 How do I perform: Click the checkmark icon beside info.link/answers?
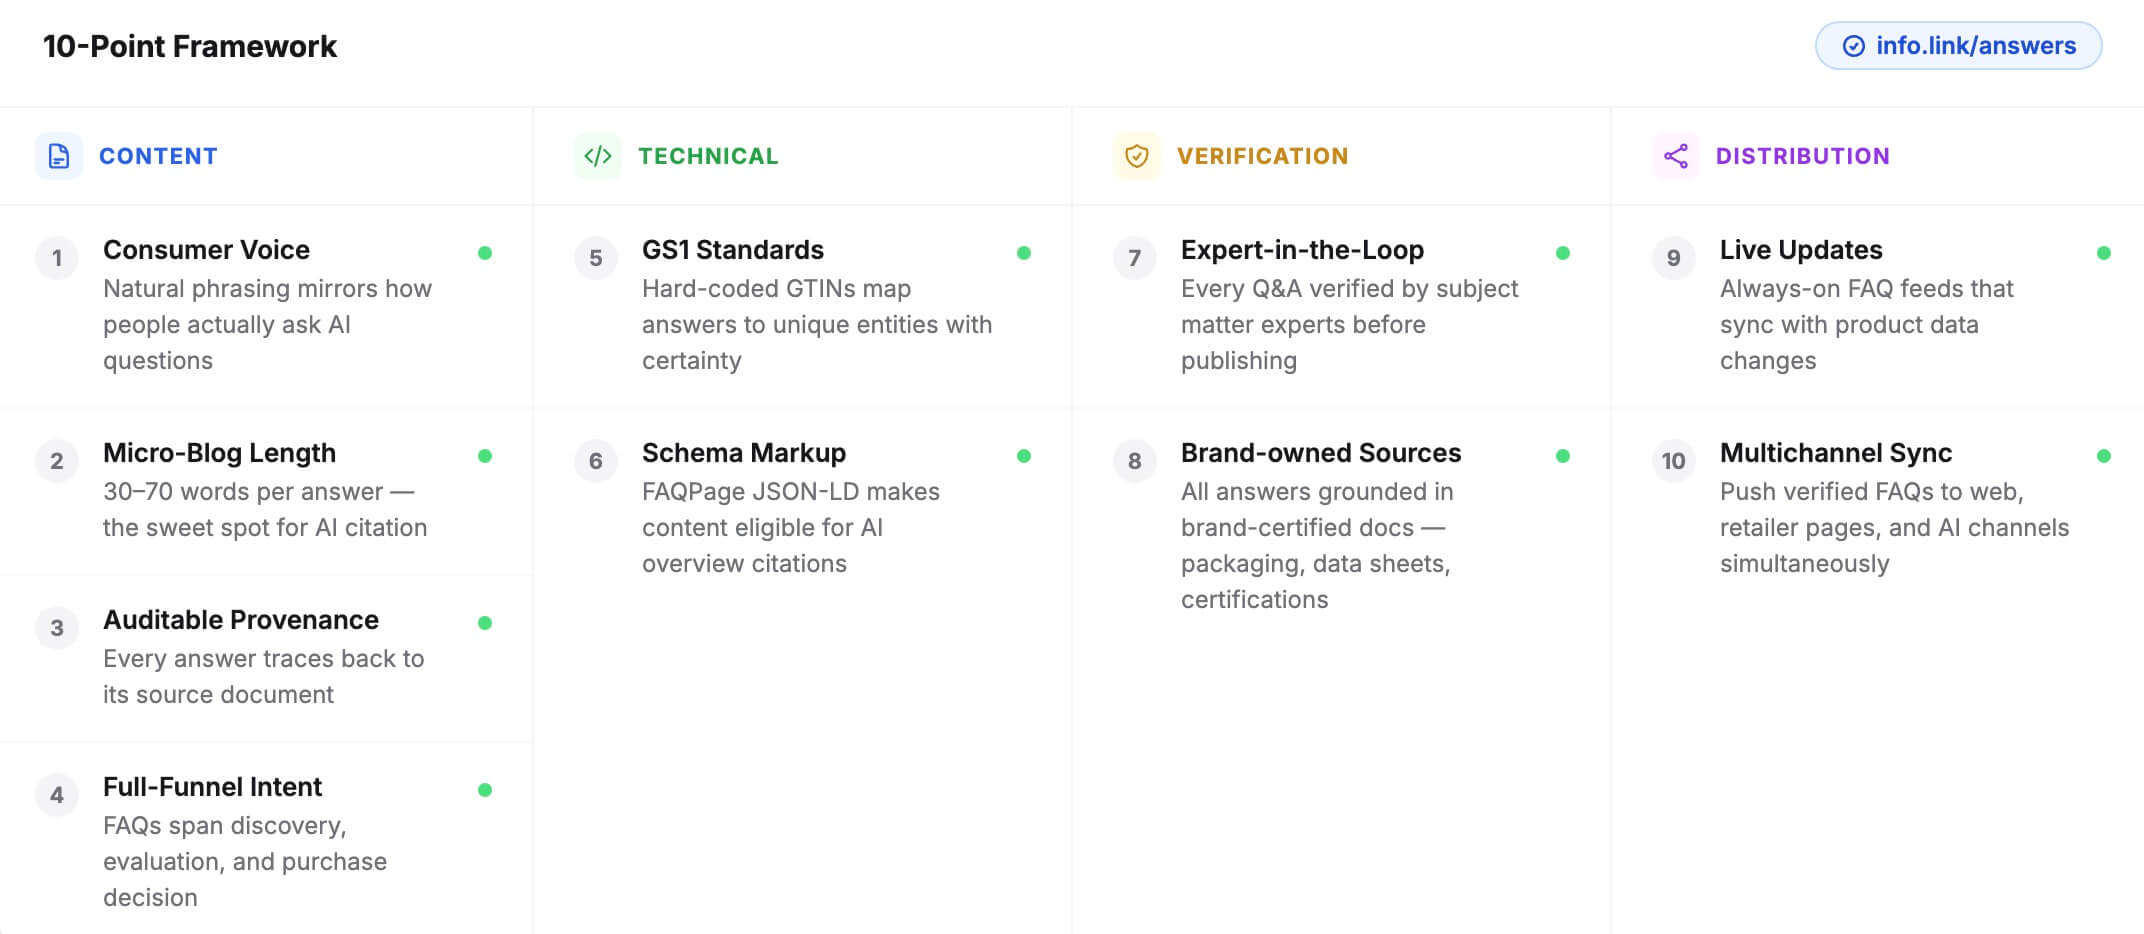[x=1853, y=46]
